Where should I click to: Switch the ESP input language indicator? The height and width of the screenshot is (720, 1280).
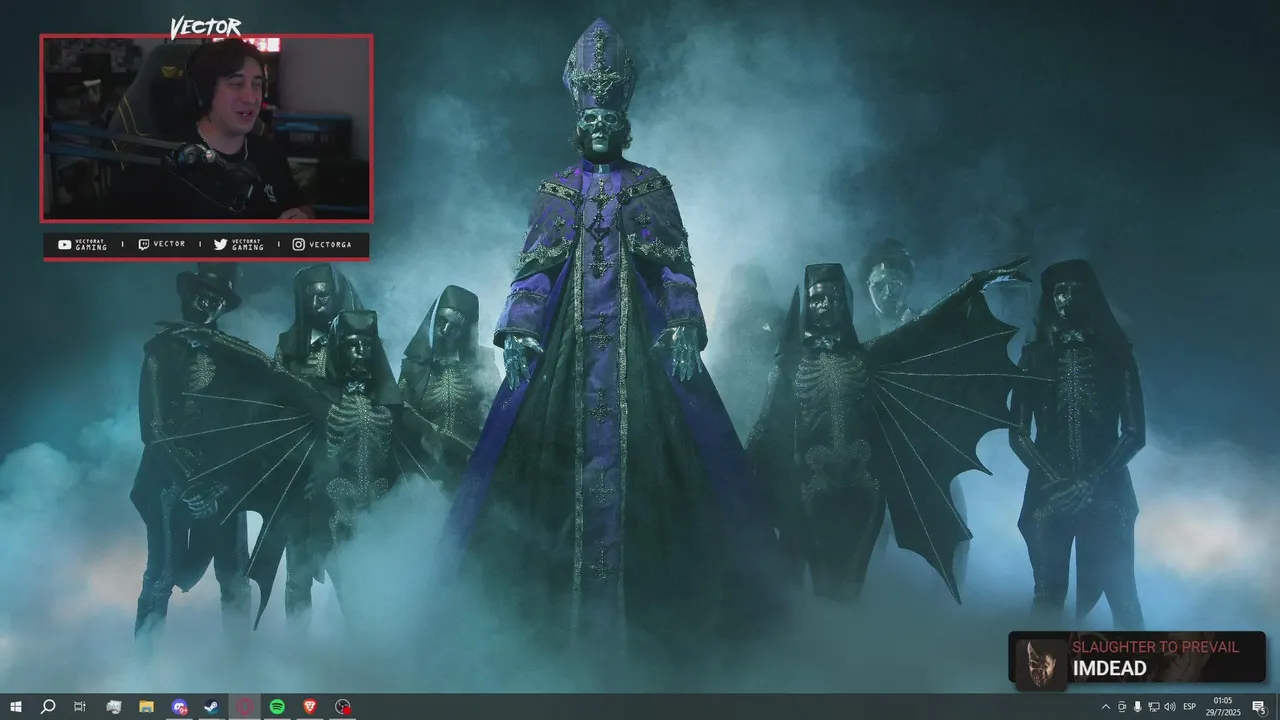tap(1190, 707)
